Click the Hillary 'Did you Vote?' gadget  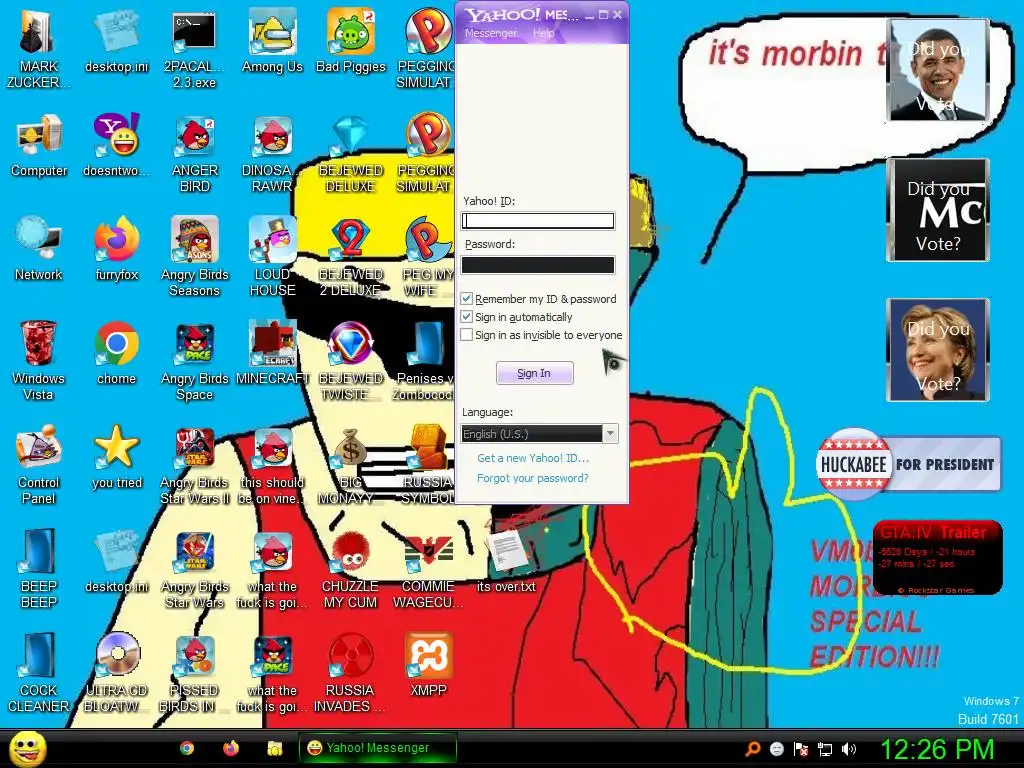[938, 349]
